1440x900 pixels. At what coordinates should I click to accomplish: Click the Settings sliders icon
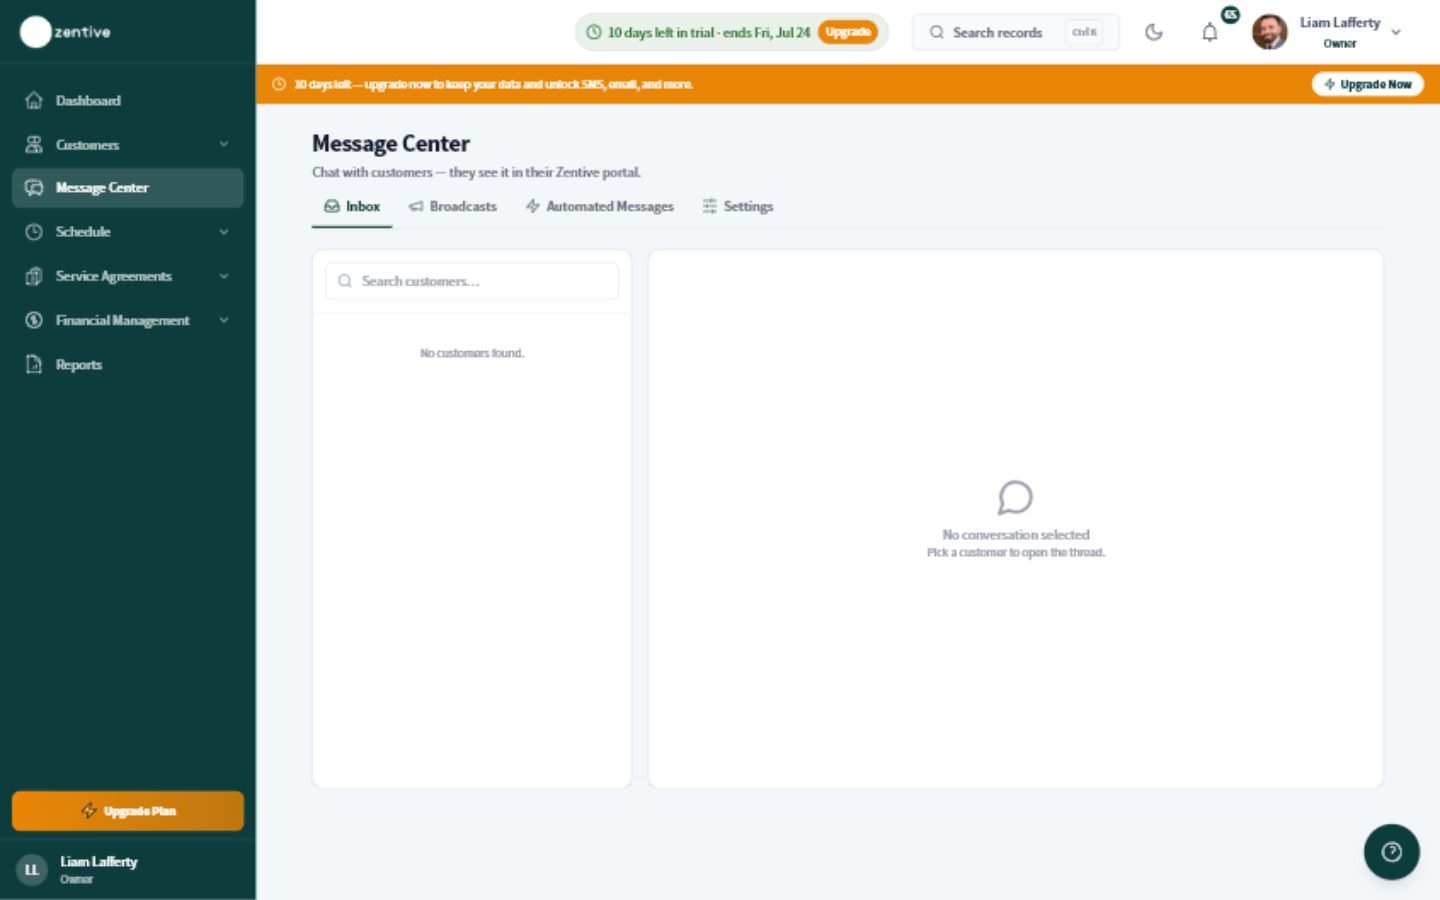tap(710, 206)
